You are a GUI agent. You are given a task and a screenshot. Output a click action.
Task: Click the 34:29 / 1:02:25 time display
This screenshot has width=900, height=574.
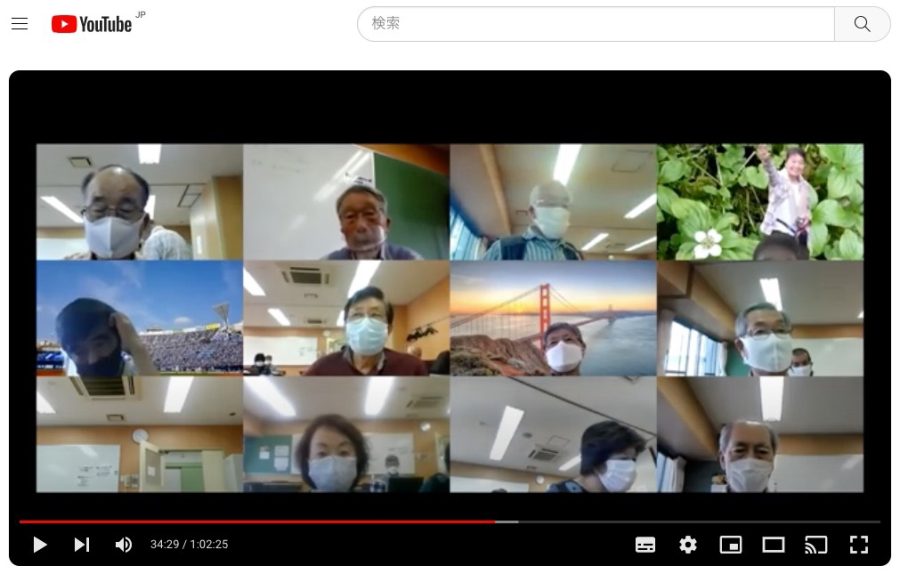189,544
